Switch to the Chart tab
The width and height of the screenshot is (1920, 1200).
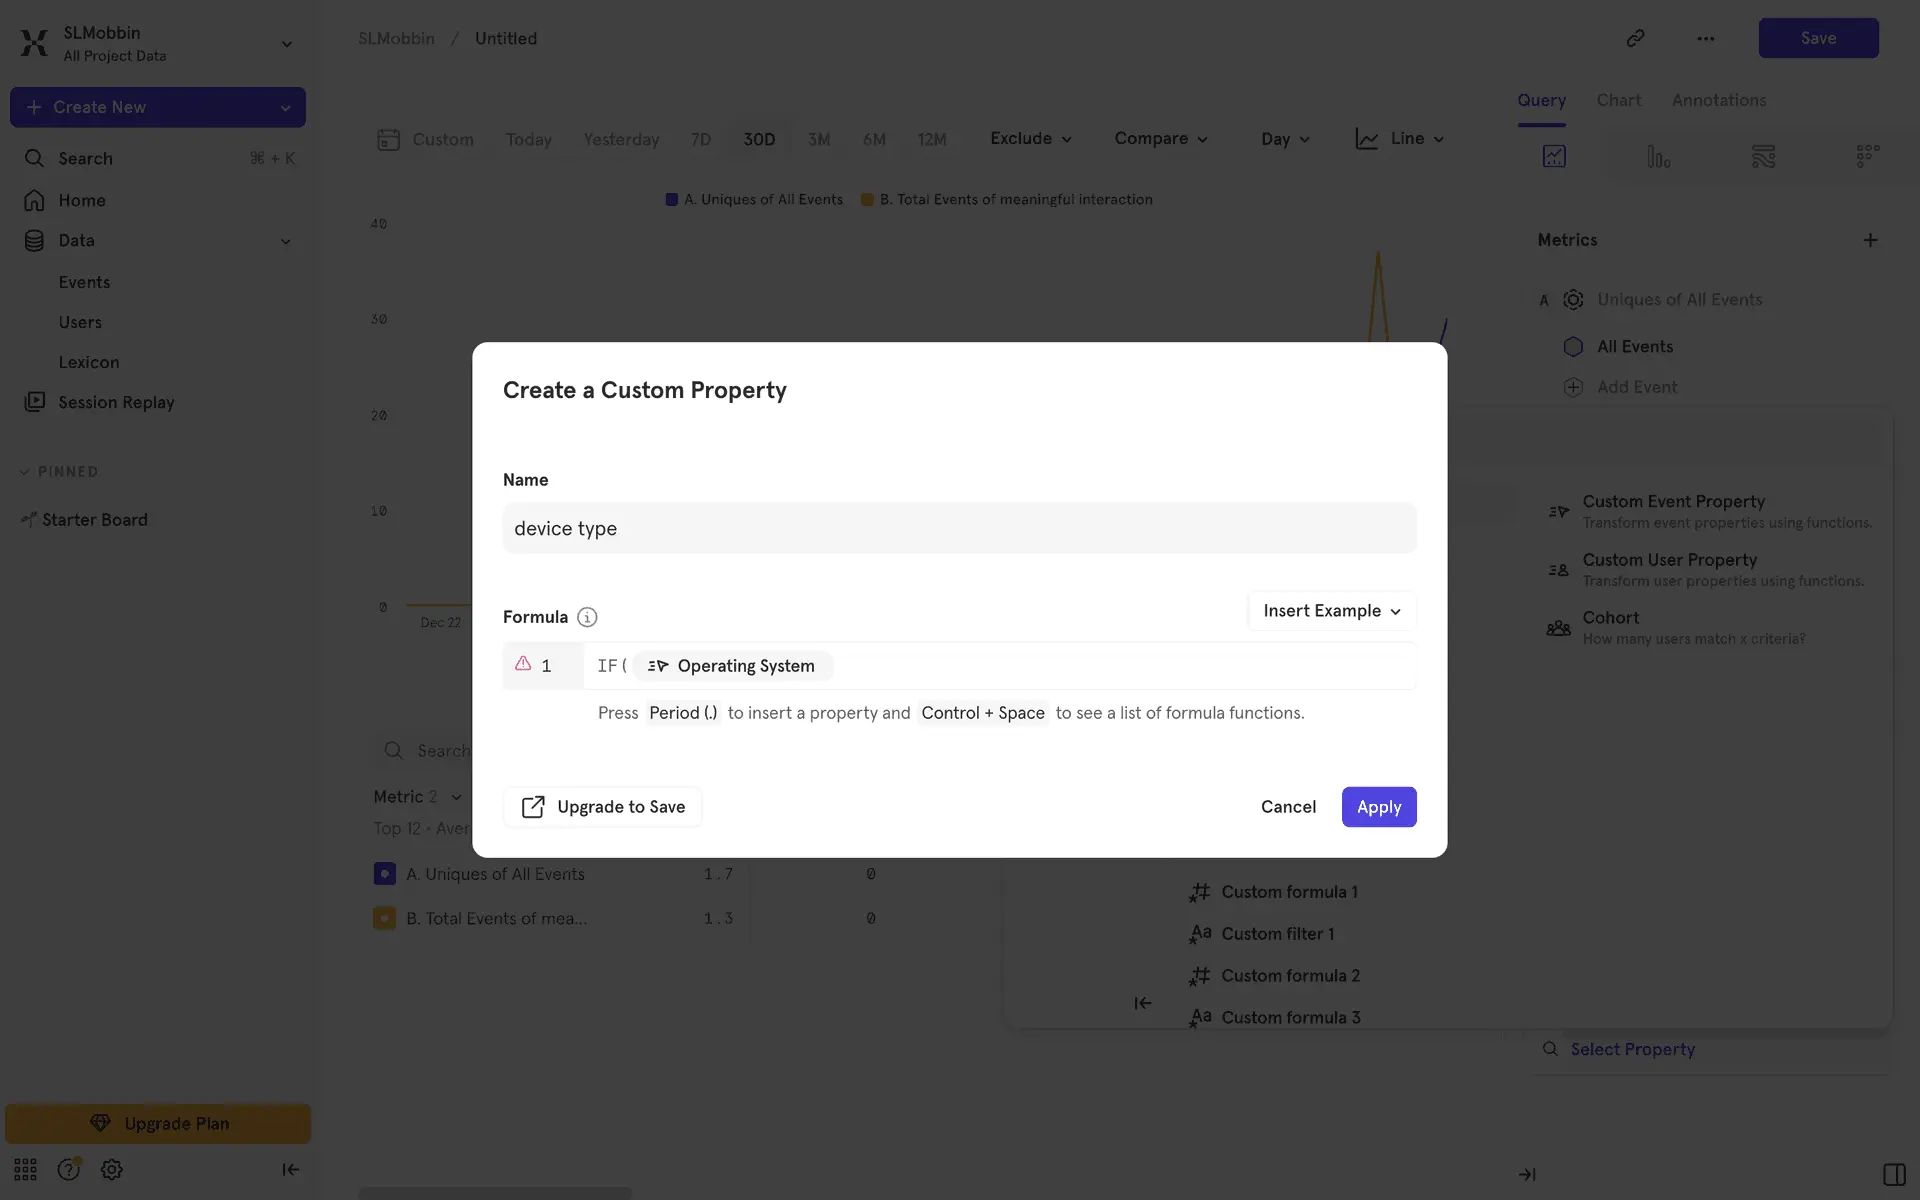pyautogui.click(x=1618, y=100)
